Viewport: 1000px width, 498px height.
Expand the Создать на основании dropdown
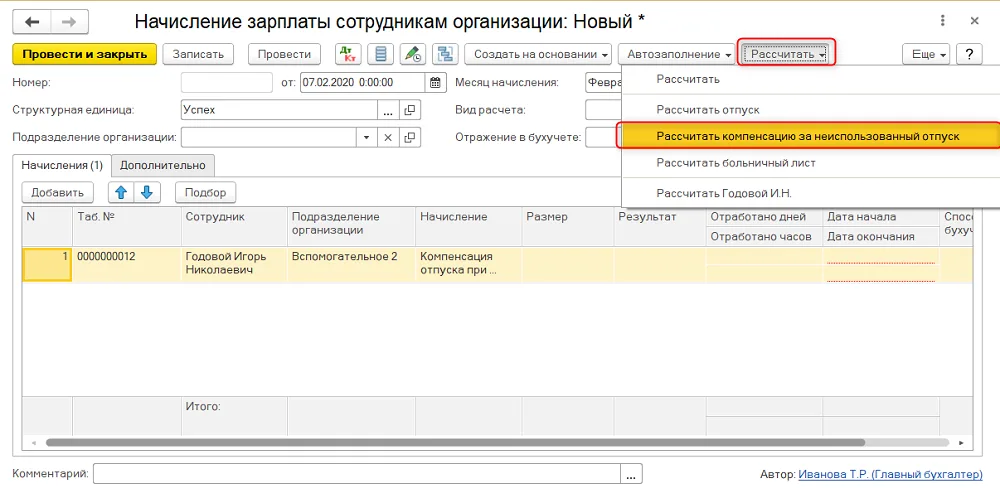(538, 54)
